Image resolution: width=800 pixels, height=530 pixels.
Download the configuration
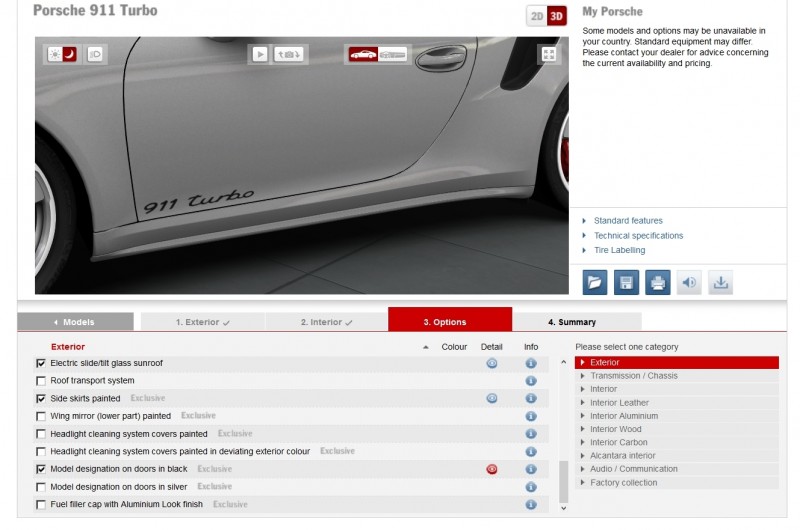[x=720, y=283]
